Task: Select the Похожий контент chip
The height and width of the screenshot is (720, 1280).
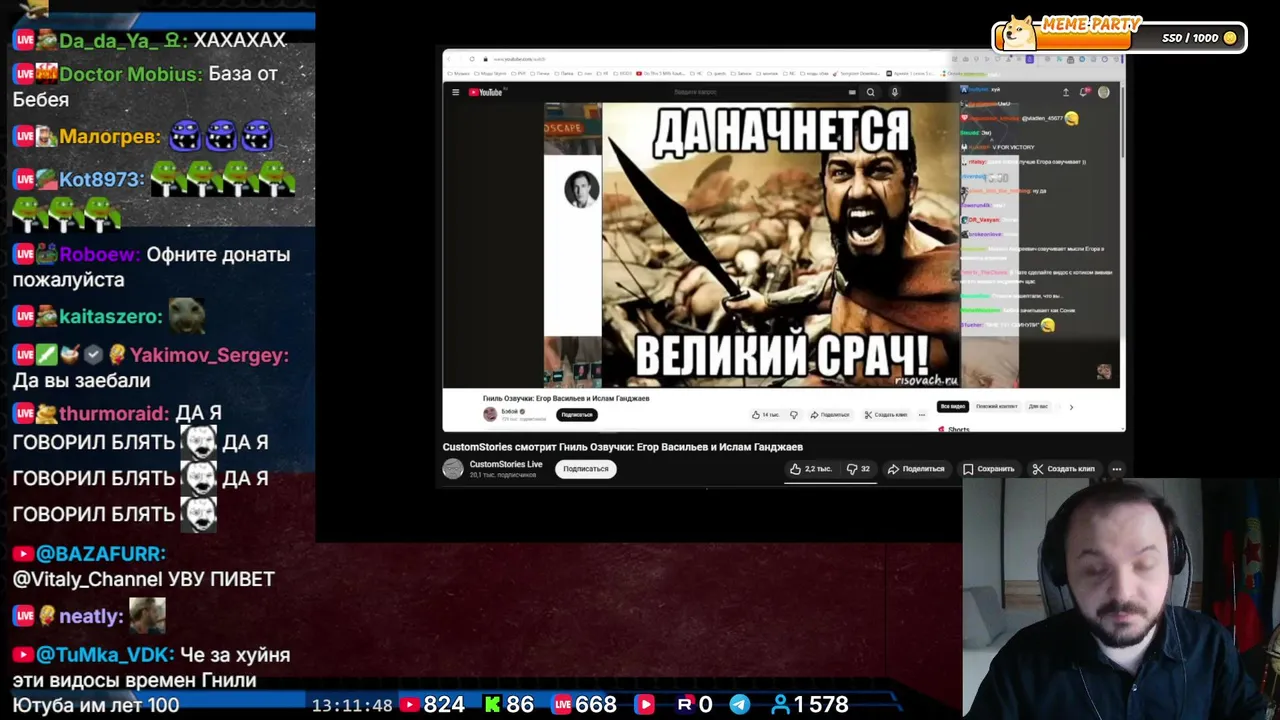Action: [x=996, y=406]
